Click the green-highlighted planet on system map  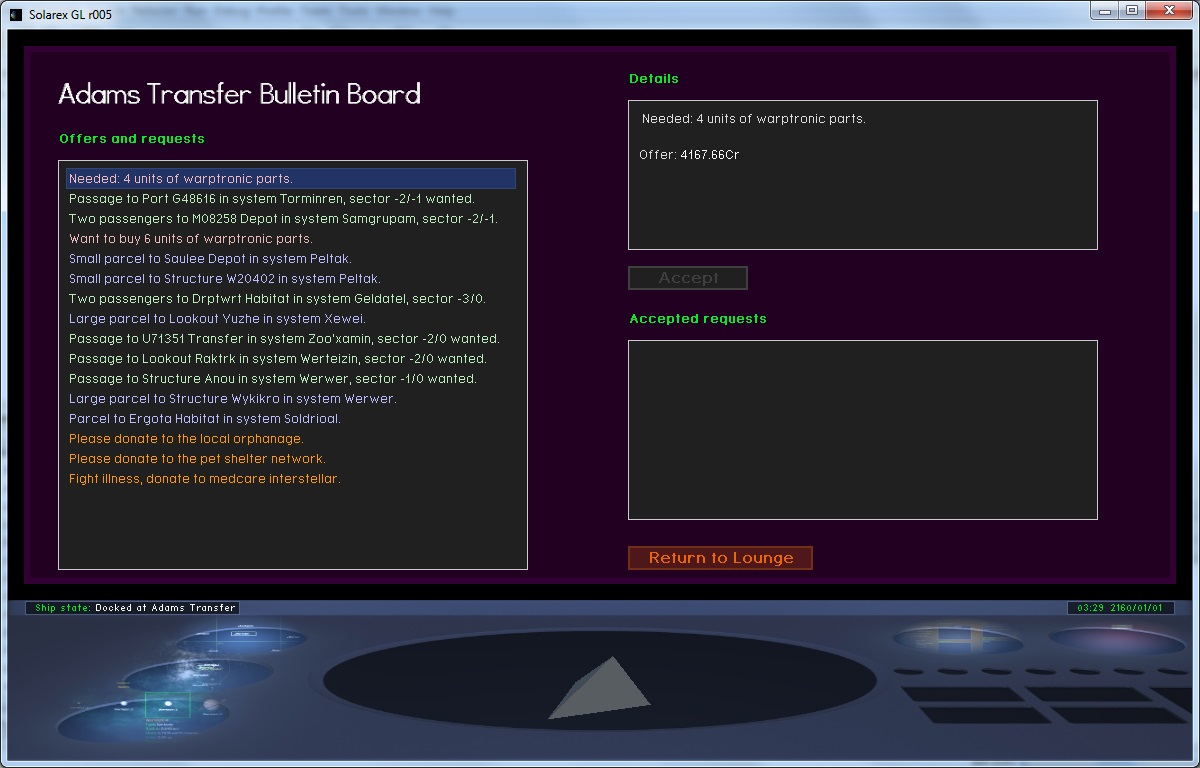(167, 705)
